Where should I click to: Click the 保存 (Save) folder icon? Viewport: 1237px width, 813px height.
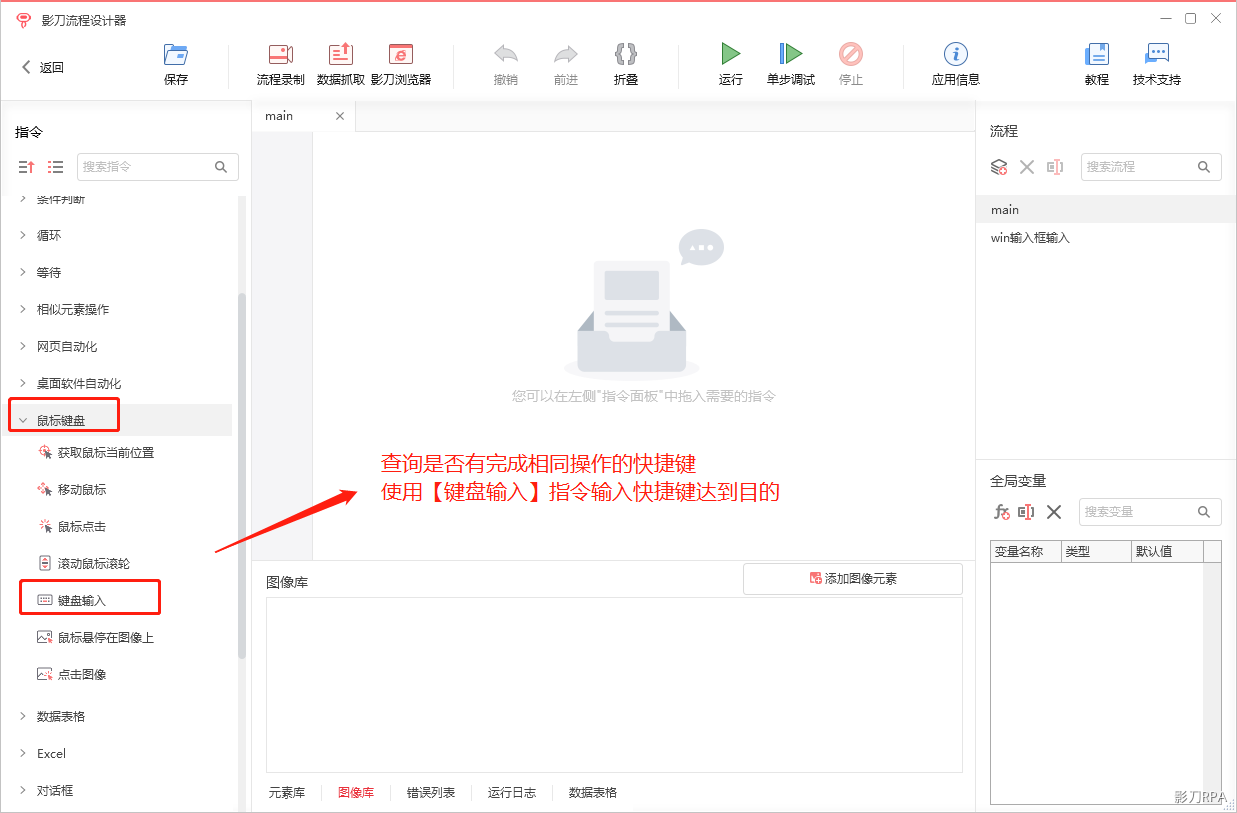pyautogui.click(x=176, y=55)
